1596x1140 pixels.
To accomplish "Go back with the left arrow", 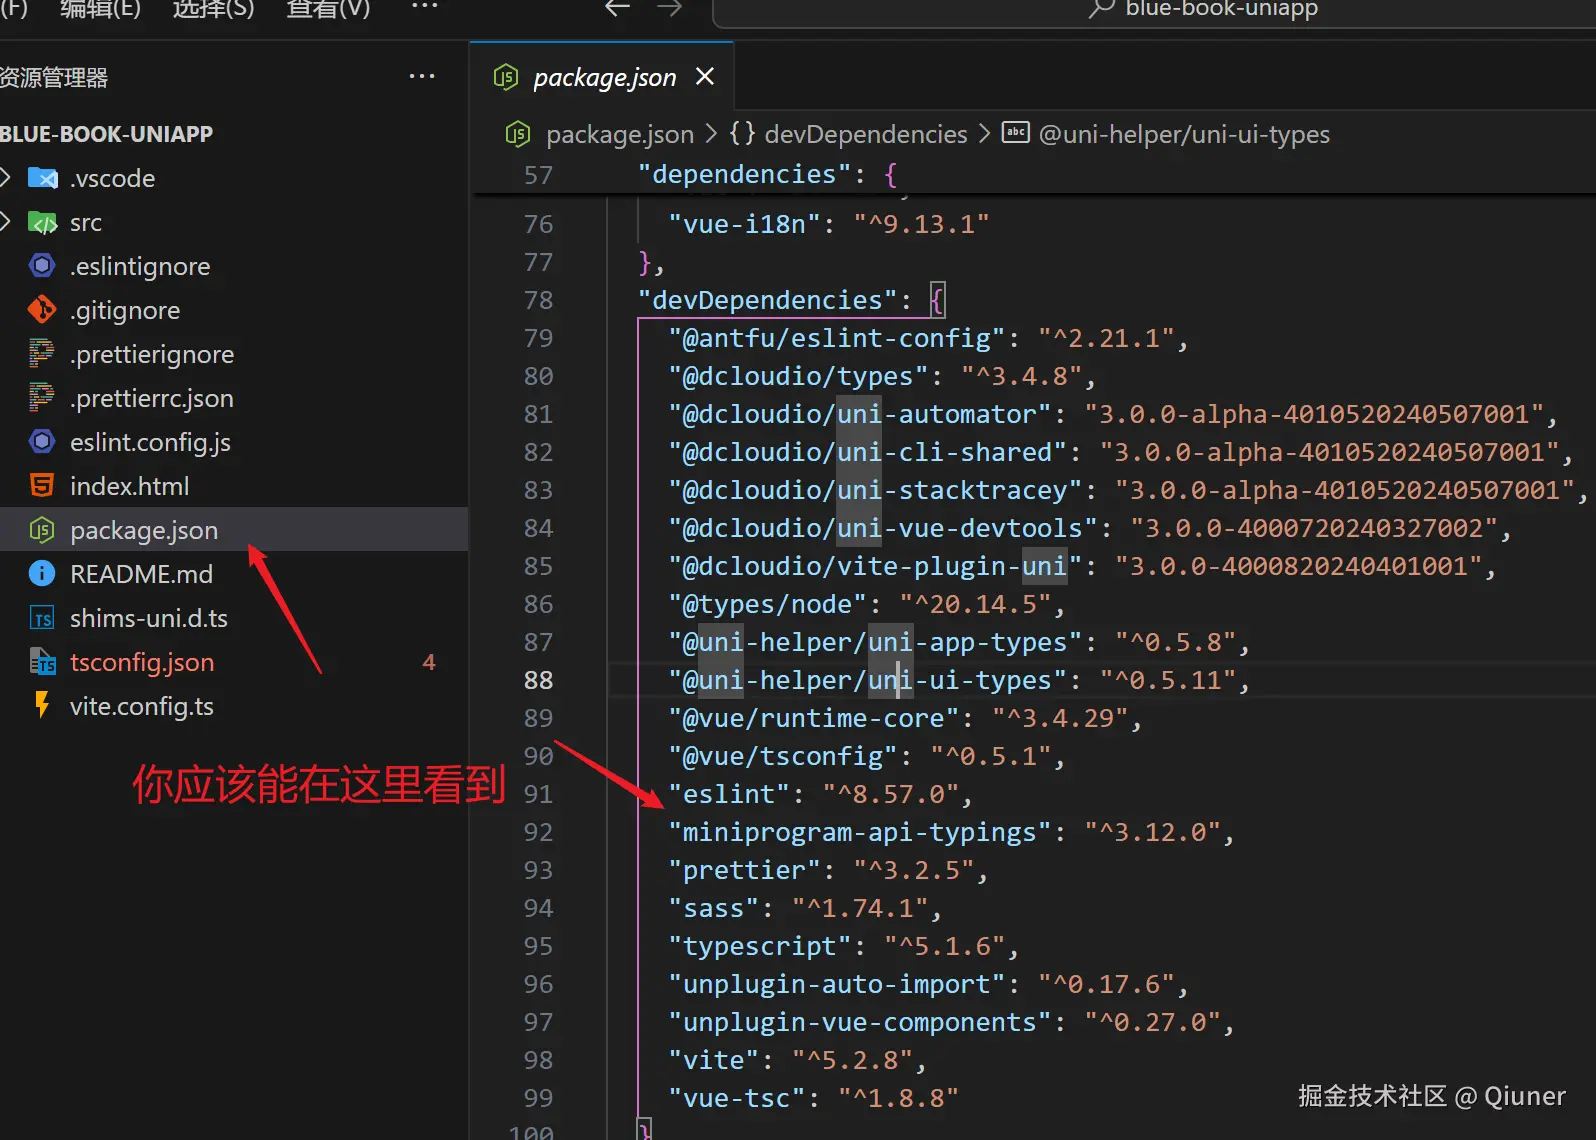I will [x=618, y=8].
